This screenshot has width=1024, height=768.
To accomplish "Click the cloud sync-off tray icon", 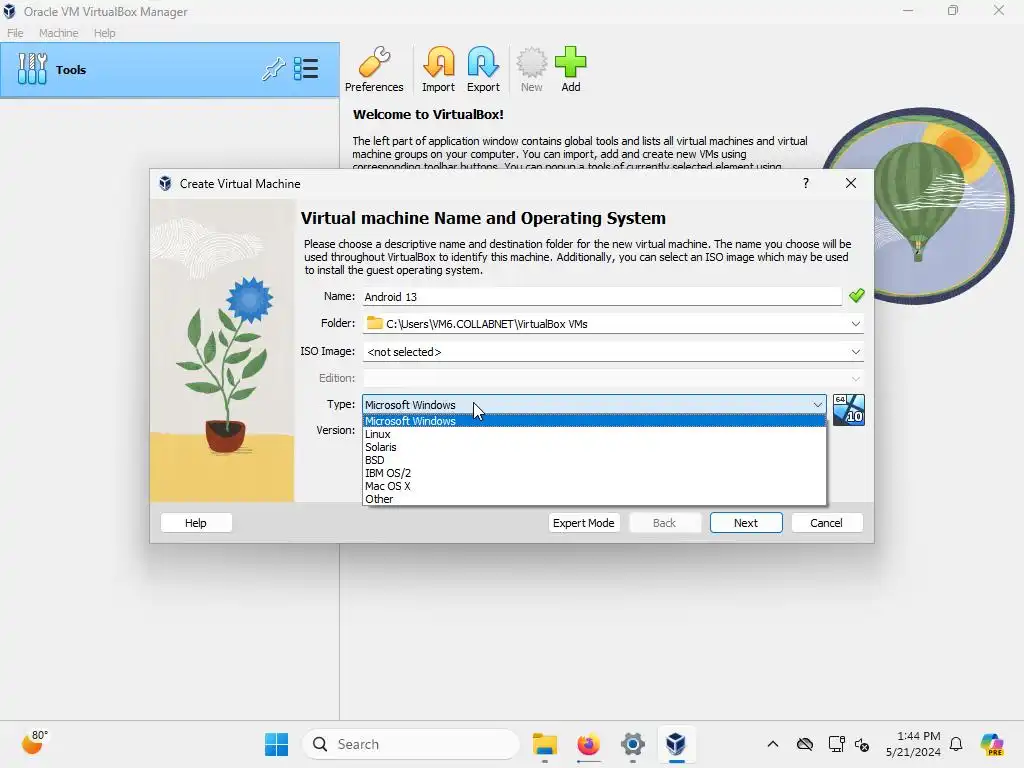I will pos(805,744).
